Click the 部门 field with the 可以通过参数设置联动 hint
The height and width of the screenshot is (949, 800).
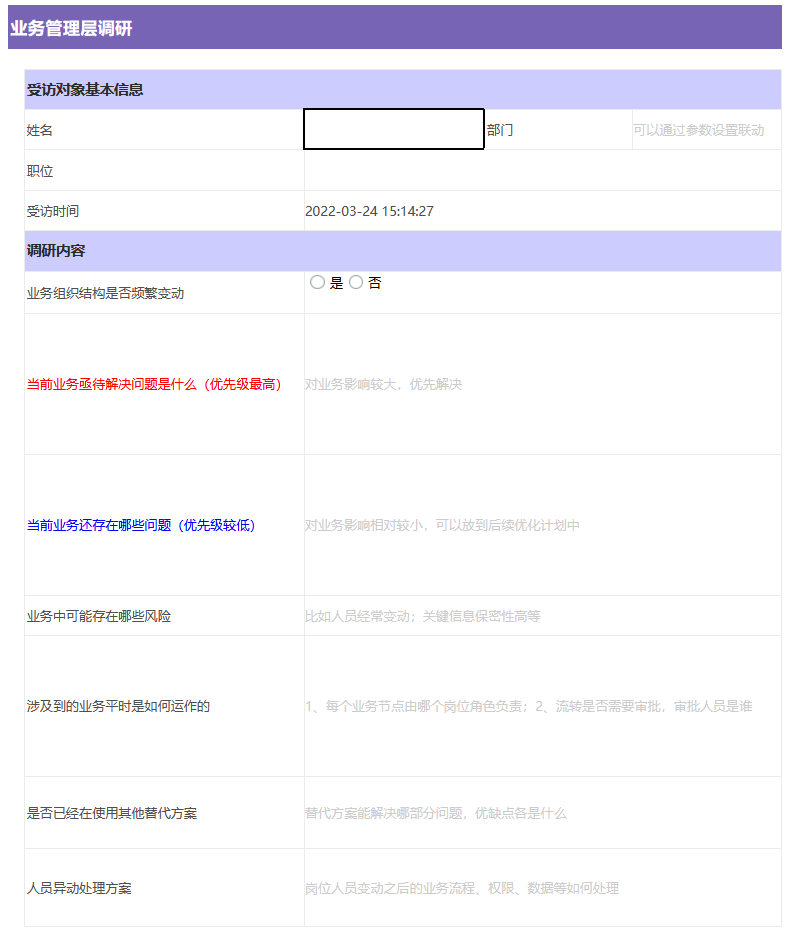(x=707, y=130)
